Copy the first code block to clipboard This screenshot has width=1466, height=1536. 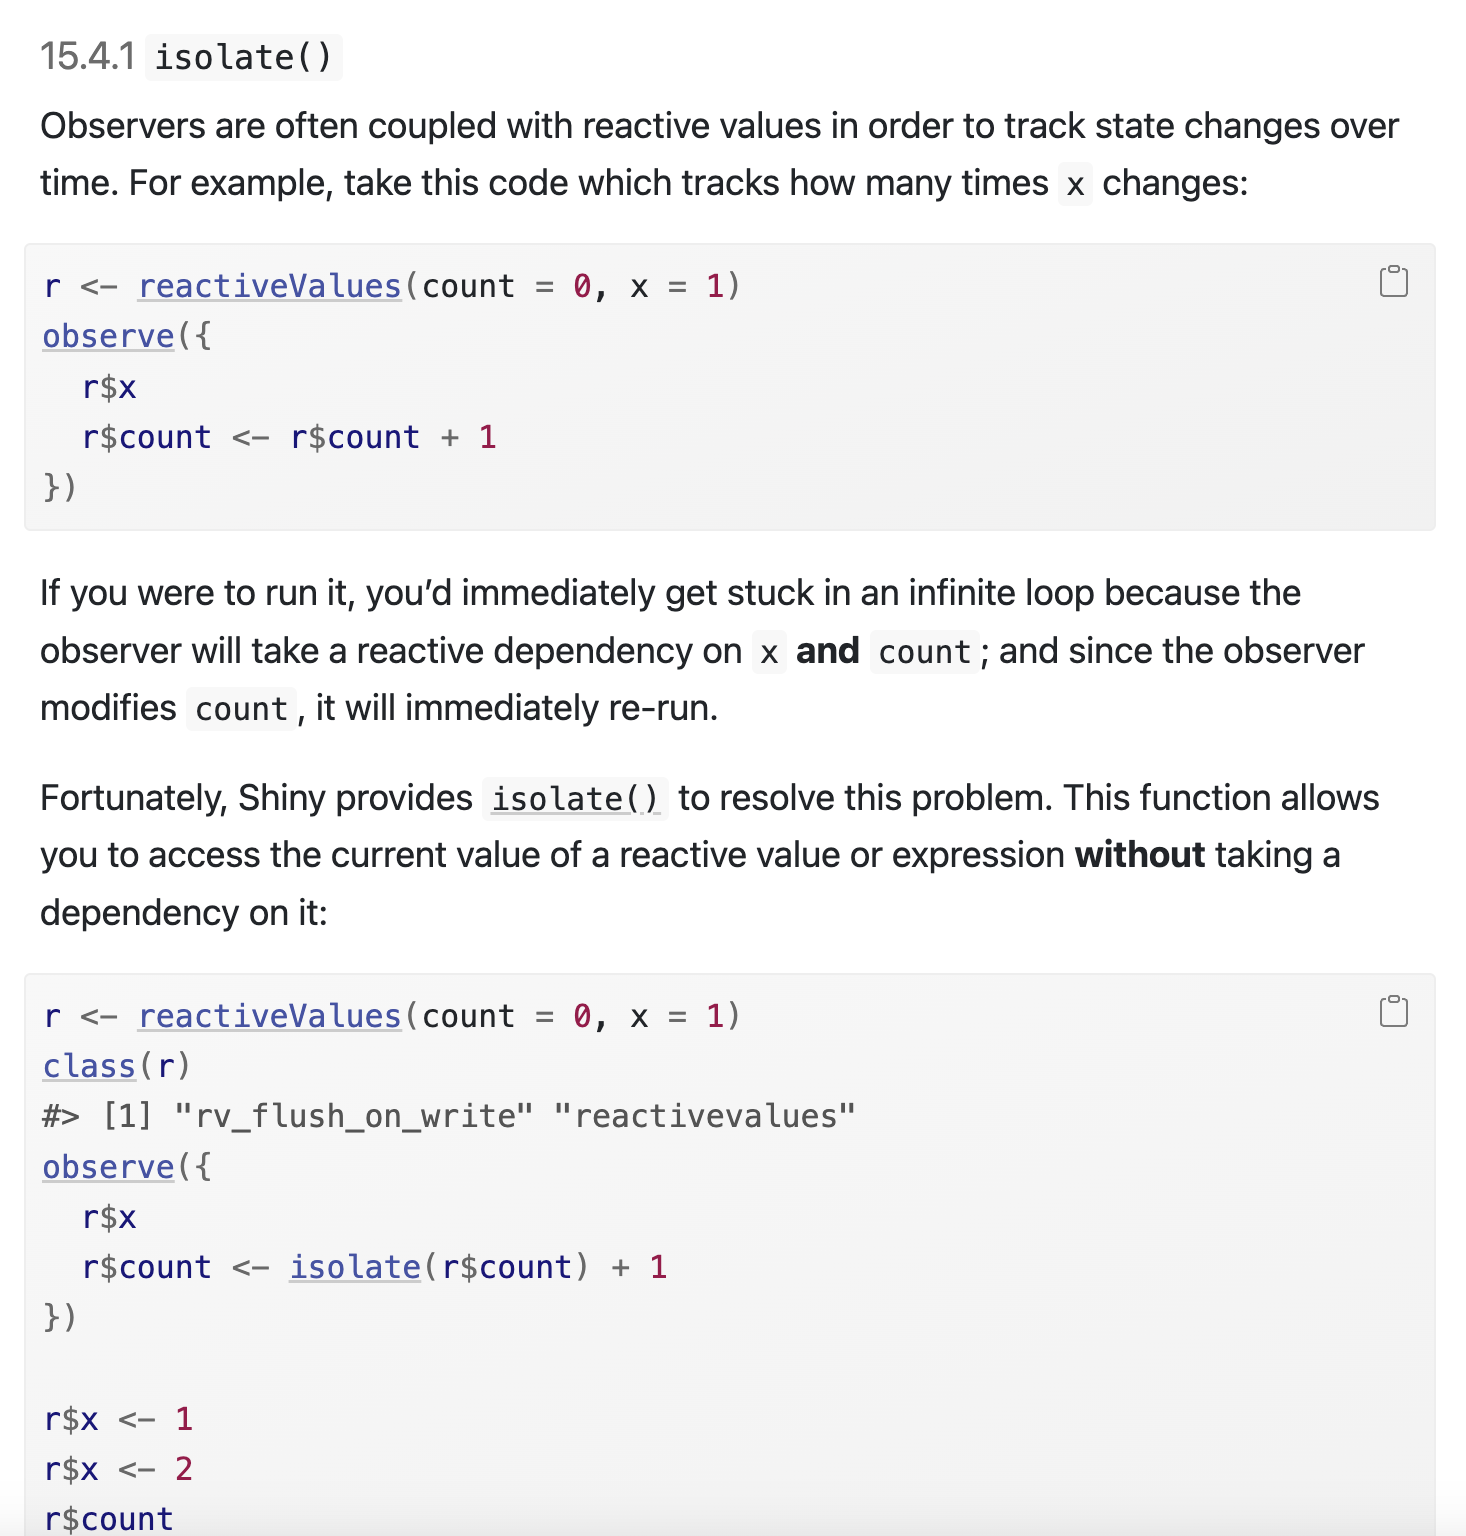(1393, 282)
